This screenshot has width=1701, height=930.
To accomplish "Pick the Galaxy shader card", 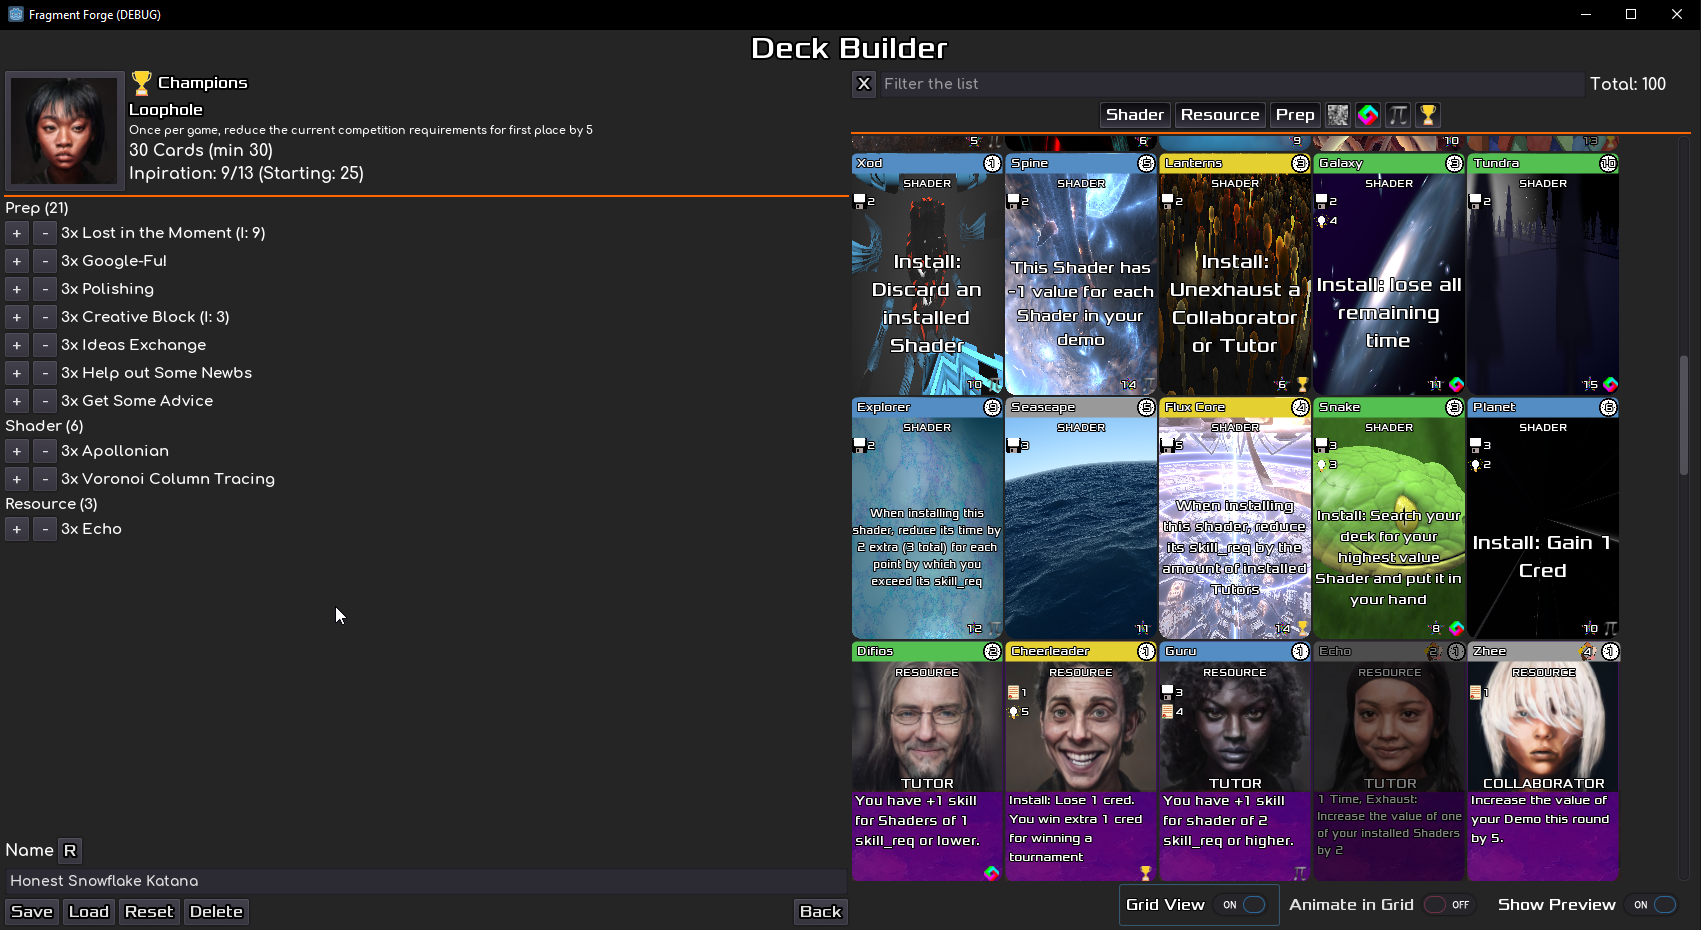I will (1389, 274).
